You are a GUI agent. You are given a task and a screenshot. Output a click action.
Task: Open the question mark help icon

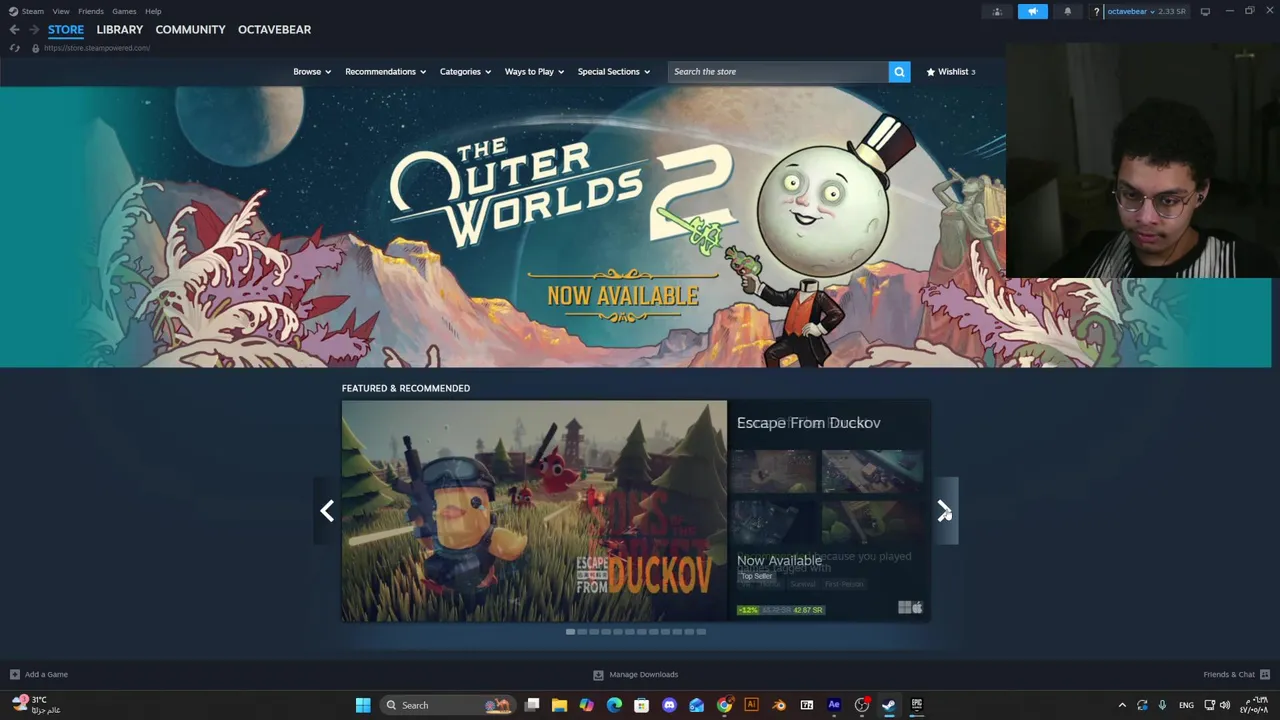click(1097, 12)
